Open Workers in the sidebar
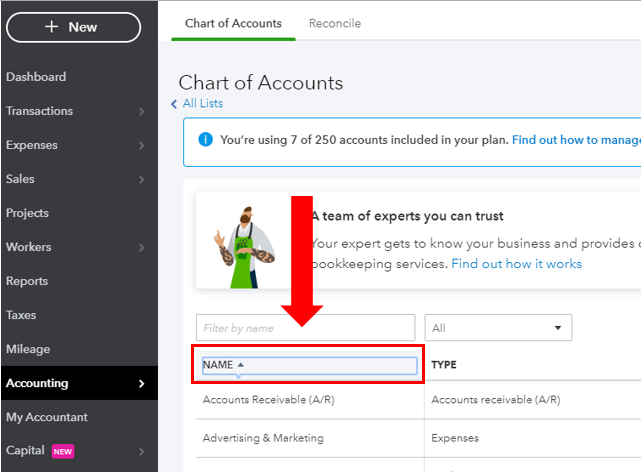 click(x=28, y=247)
